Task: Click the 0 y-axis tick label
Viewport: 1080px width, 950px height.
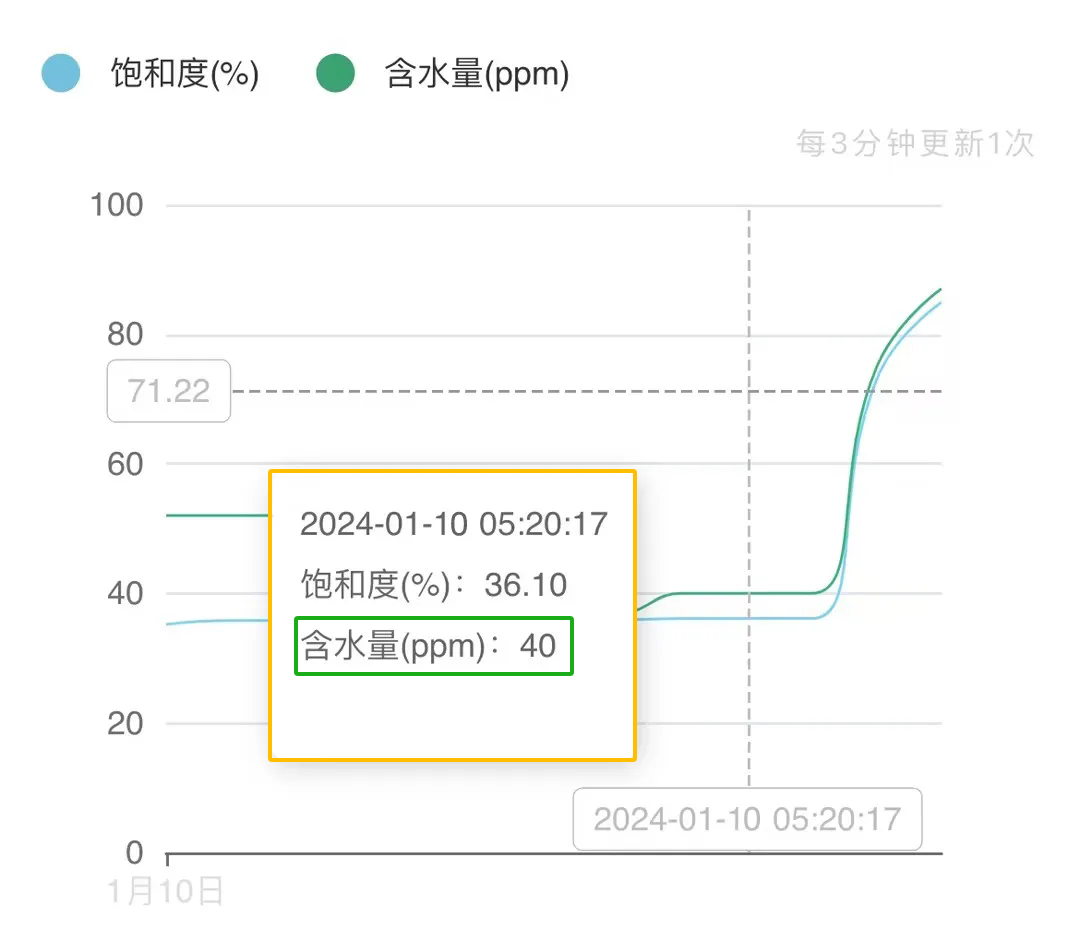Action: tap(135, 853)
